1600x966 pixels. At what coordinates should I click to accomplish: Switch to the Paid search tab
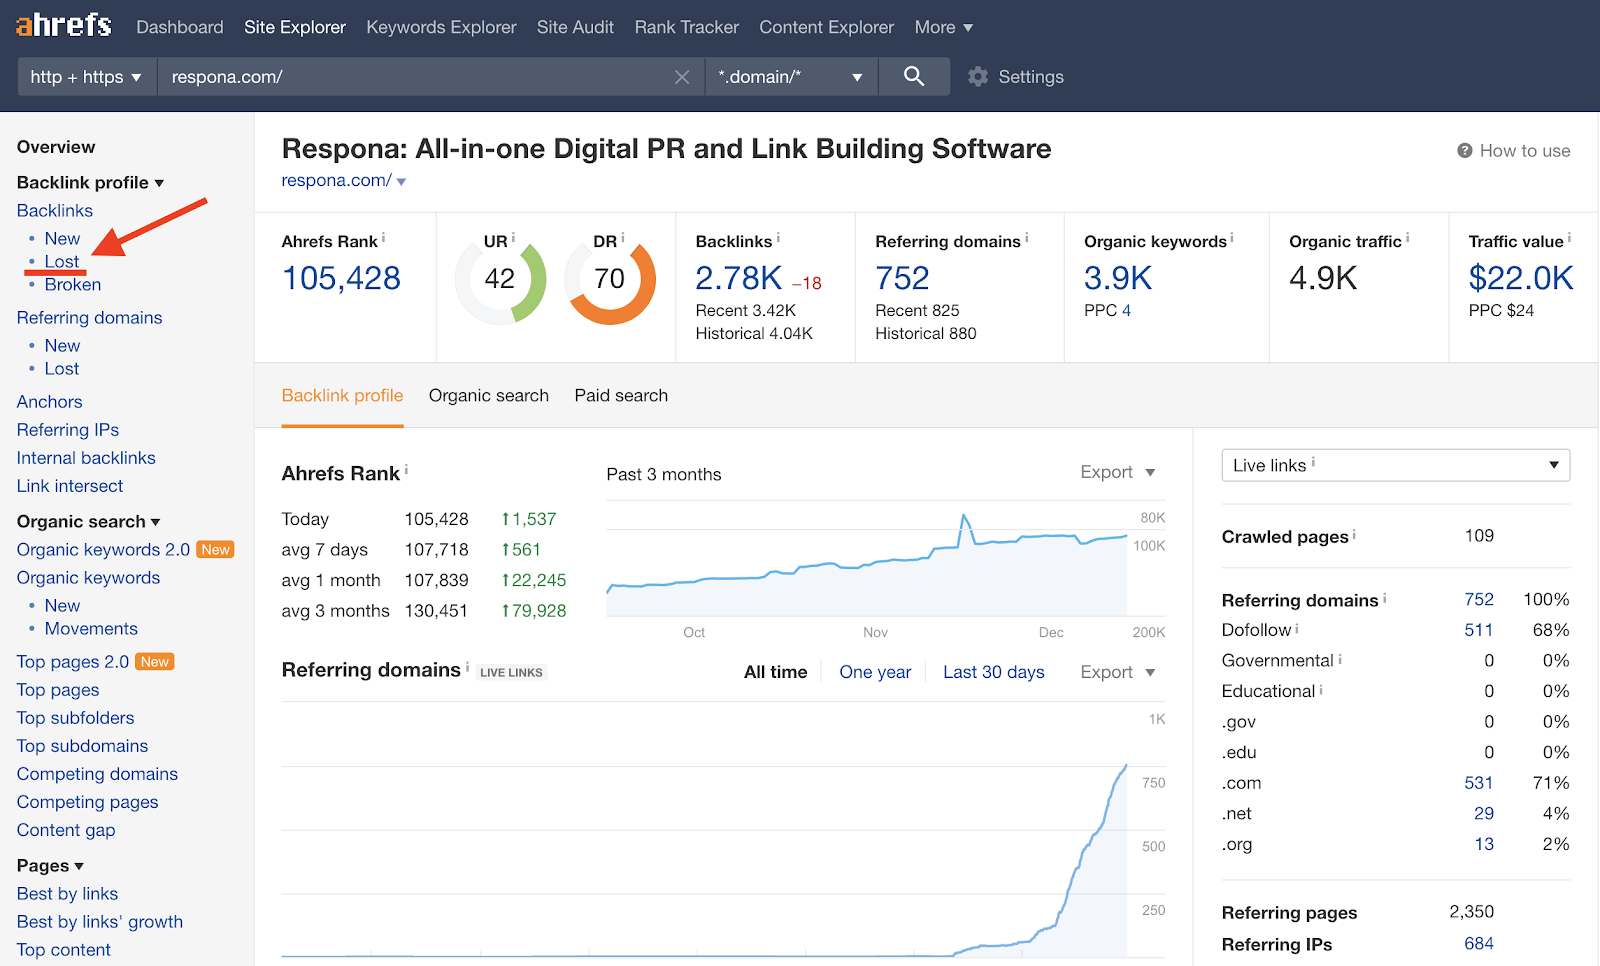pos(621,396)
